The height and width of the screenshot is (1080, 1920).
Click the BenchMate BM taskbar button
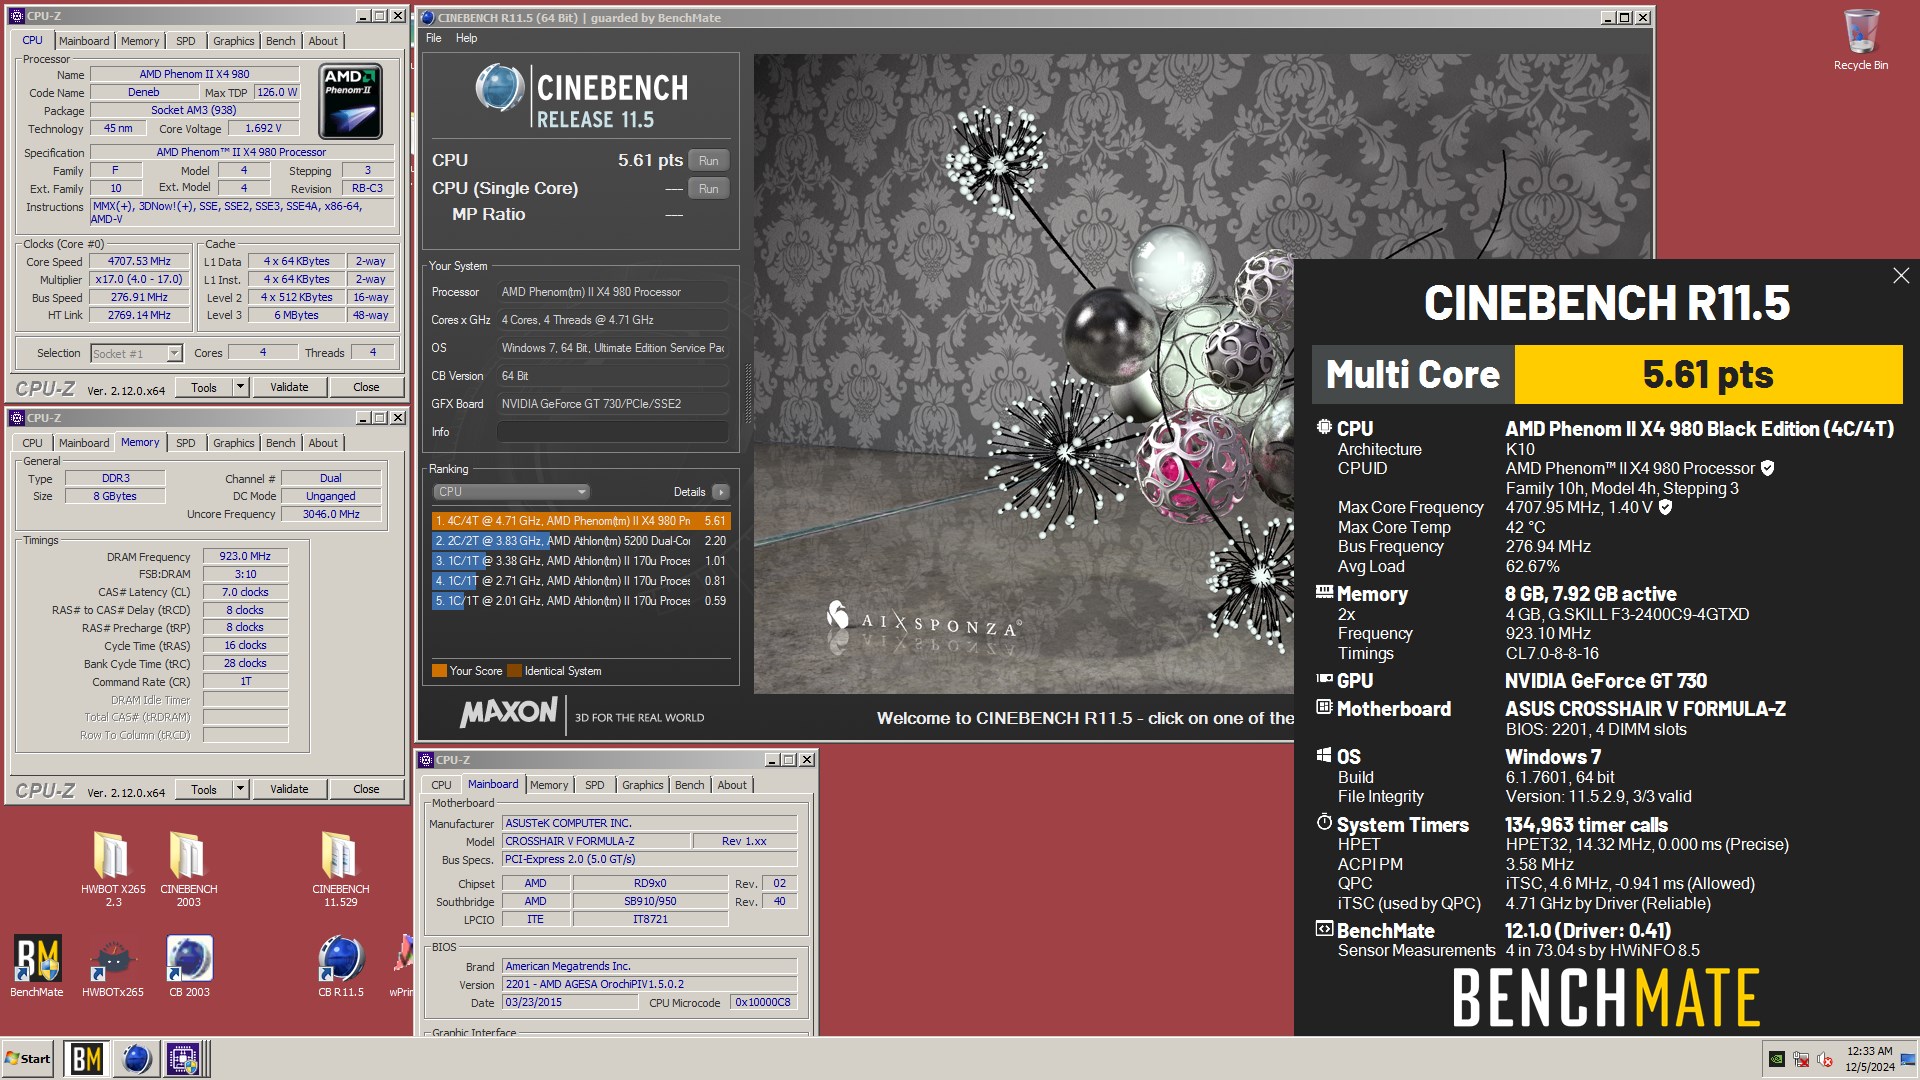point(86,1058)
